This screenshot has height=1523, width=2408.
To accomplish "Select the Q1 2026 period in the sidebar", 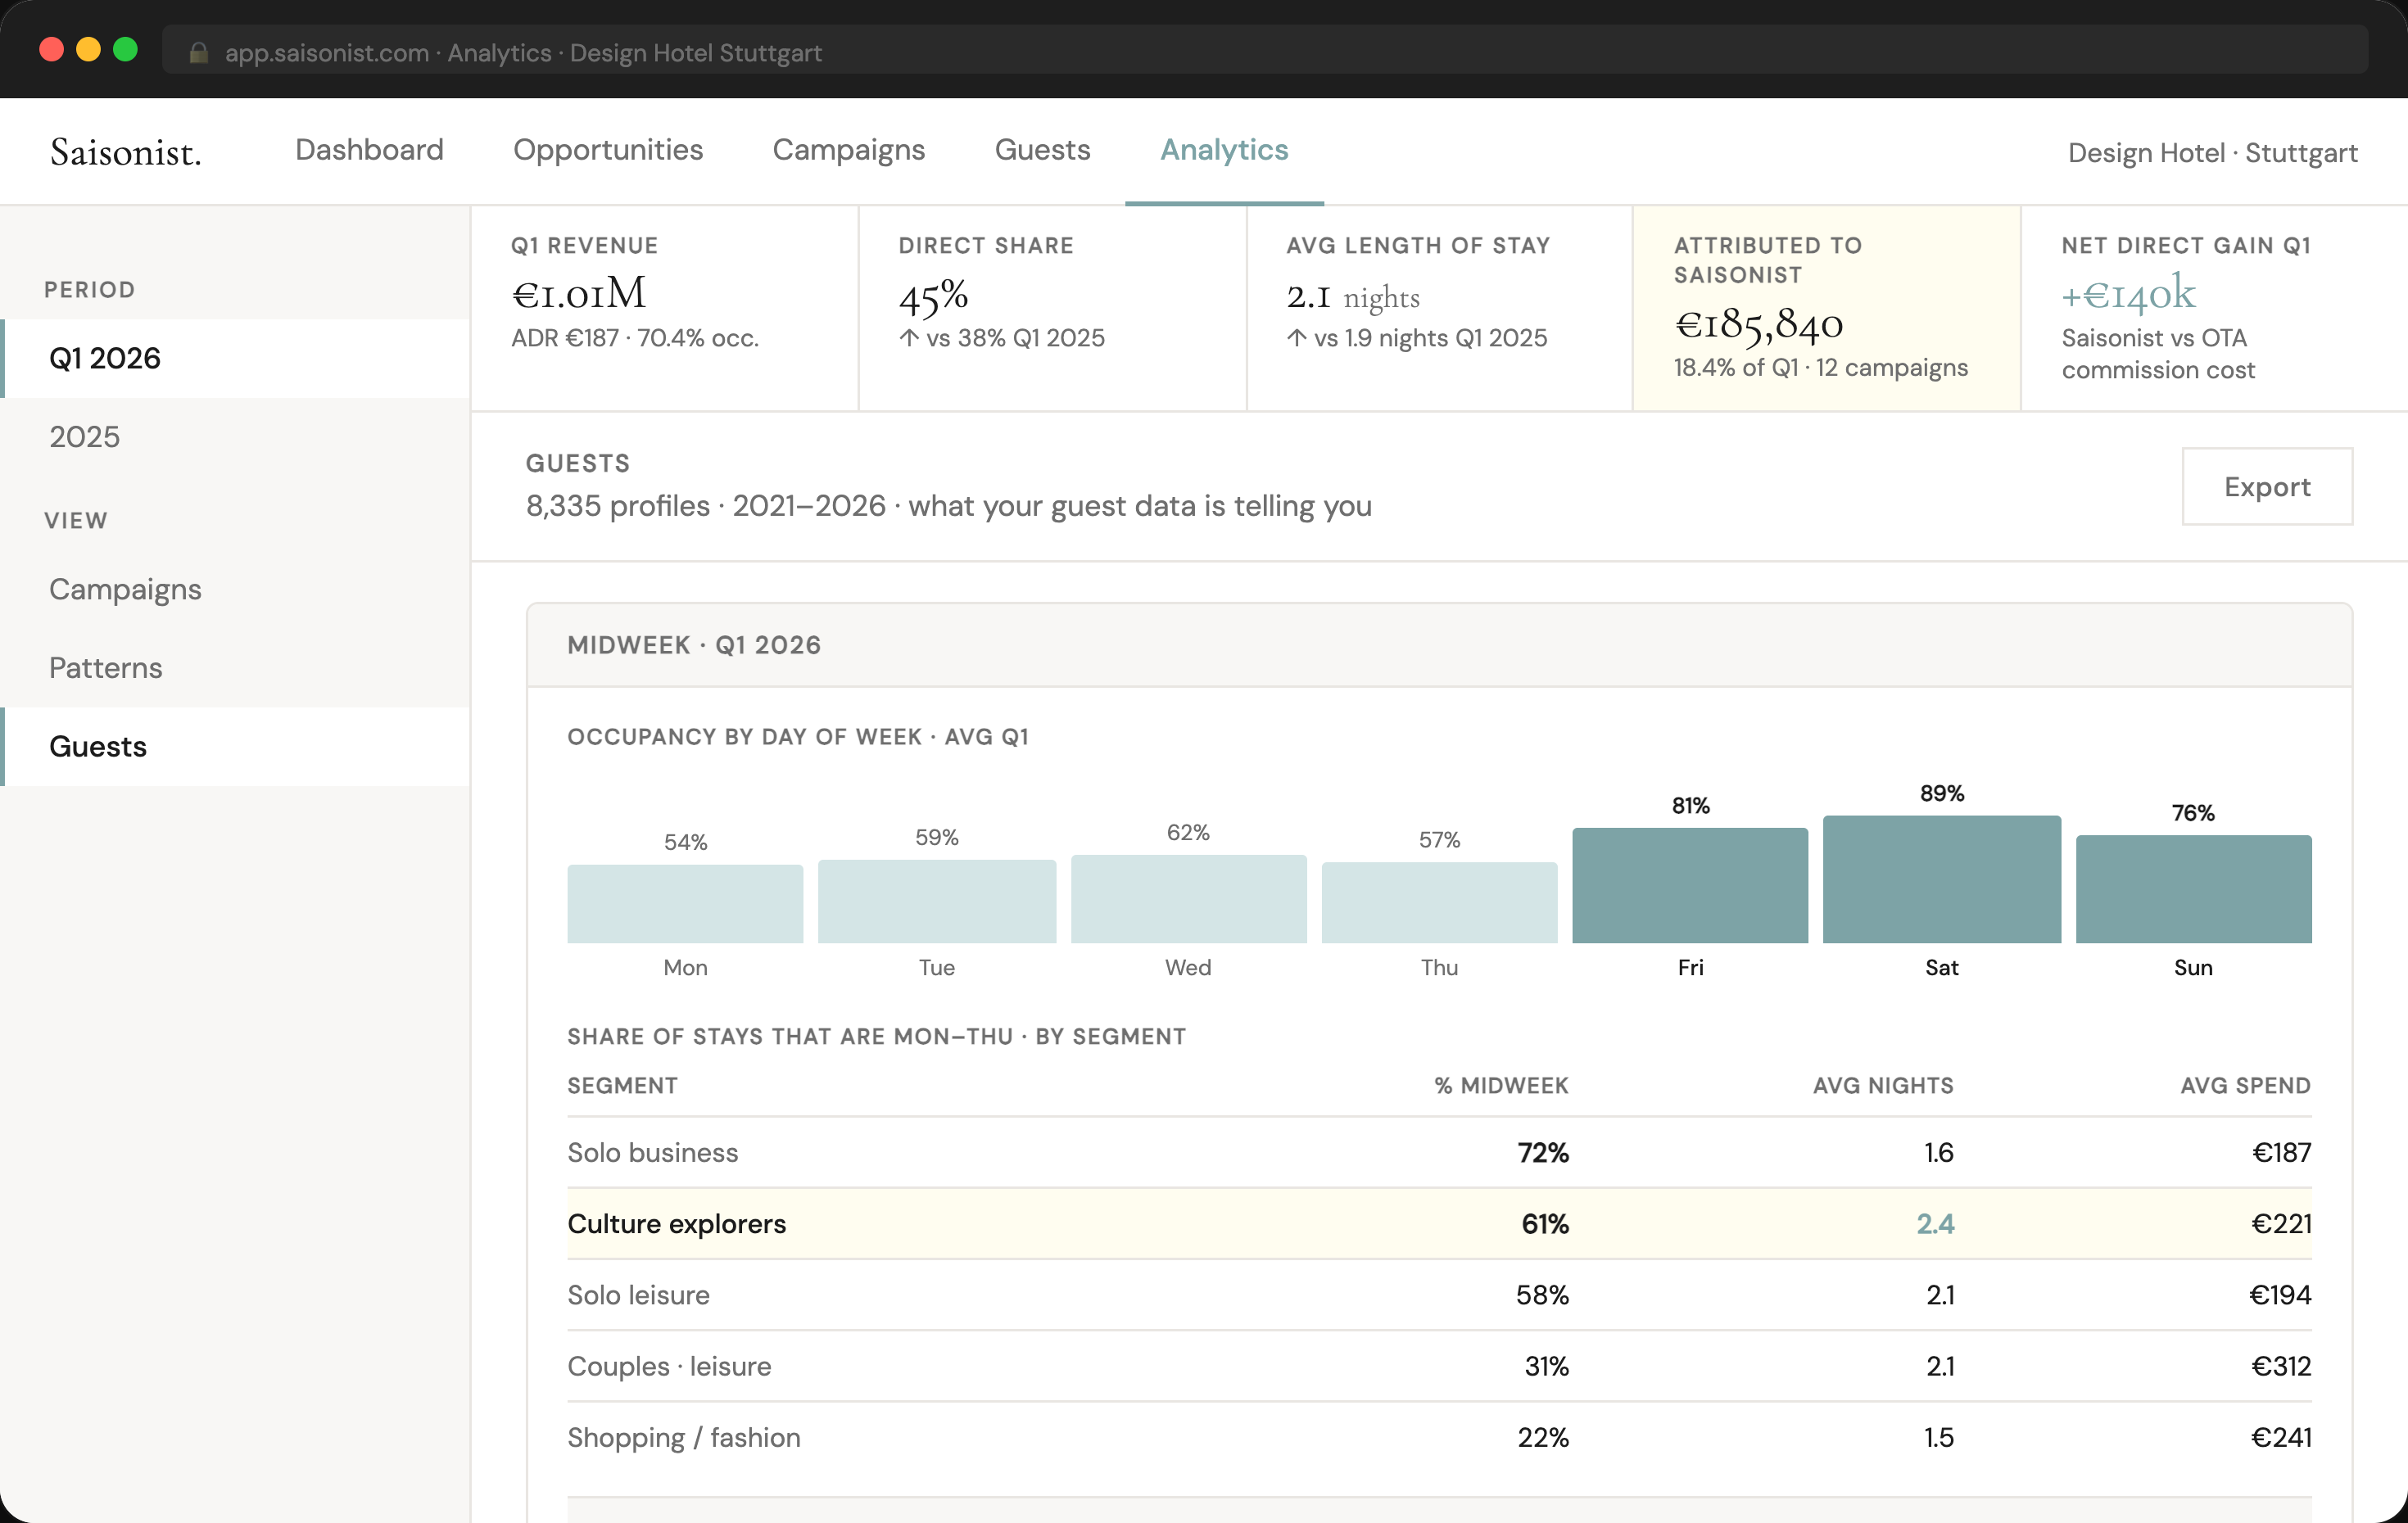I will click(x=105, y=357).
